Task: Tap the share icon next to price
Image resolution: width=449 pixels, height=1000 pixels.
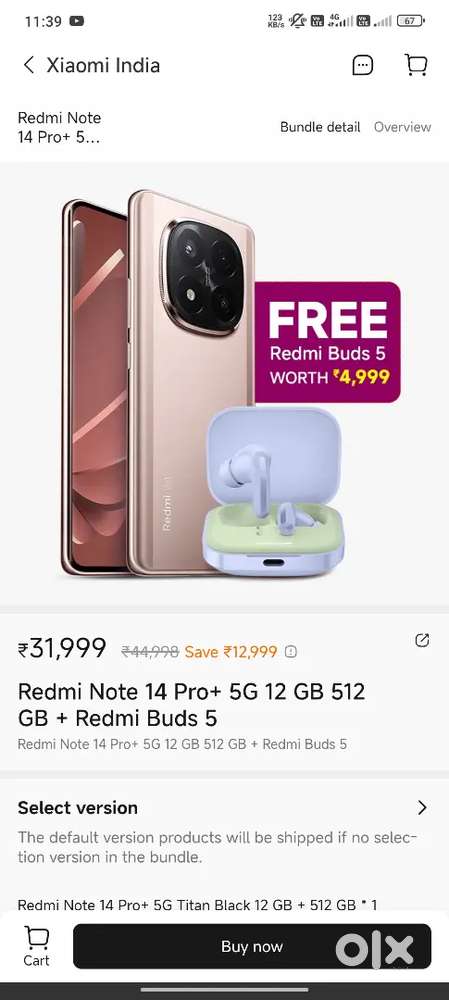Action: [x=422, y=640]
